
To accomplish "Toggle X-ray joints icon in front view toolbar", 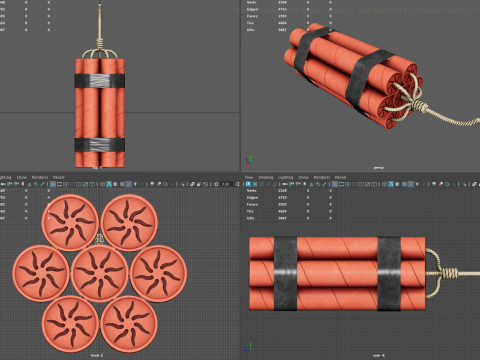I will click(206, 184).
